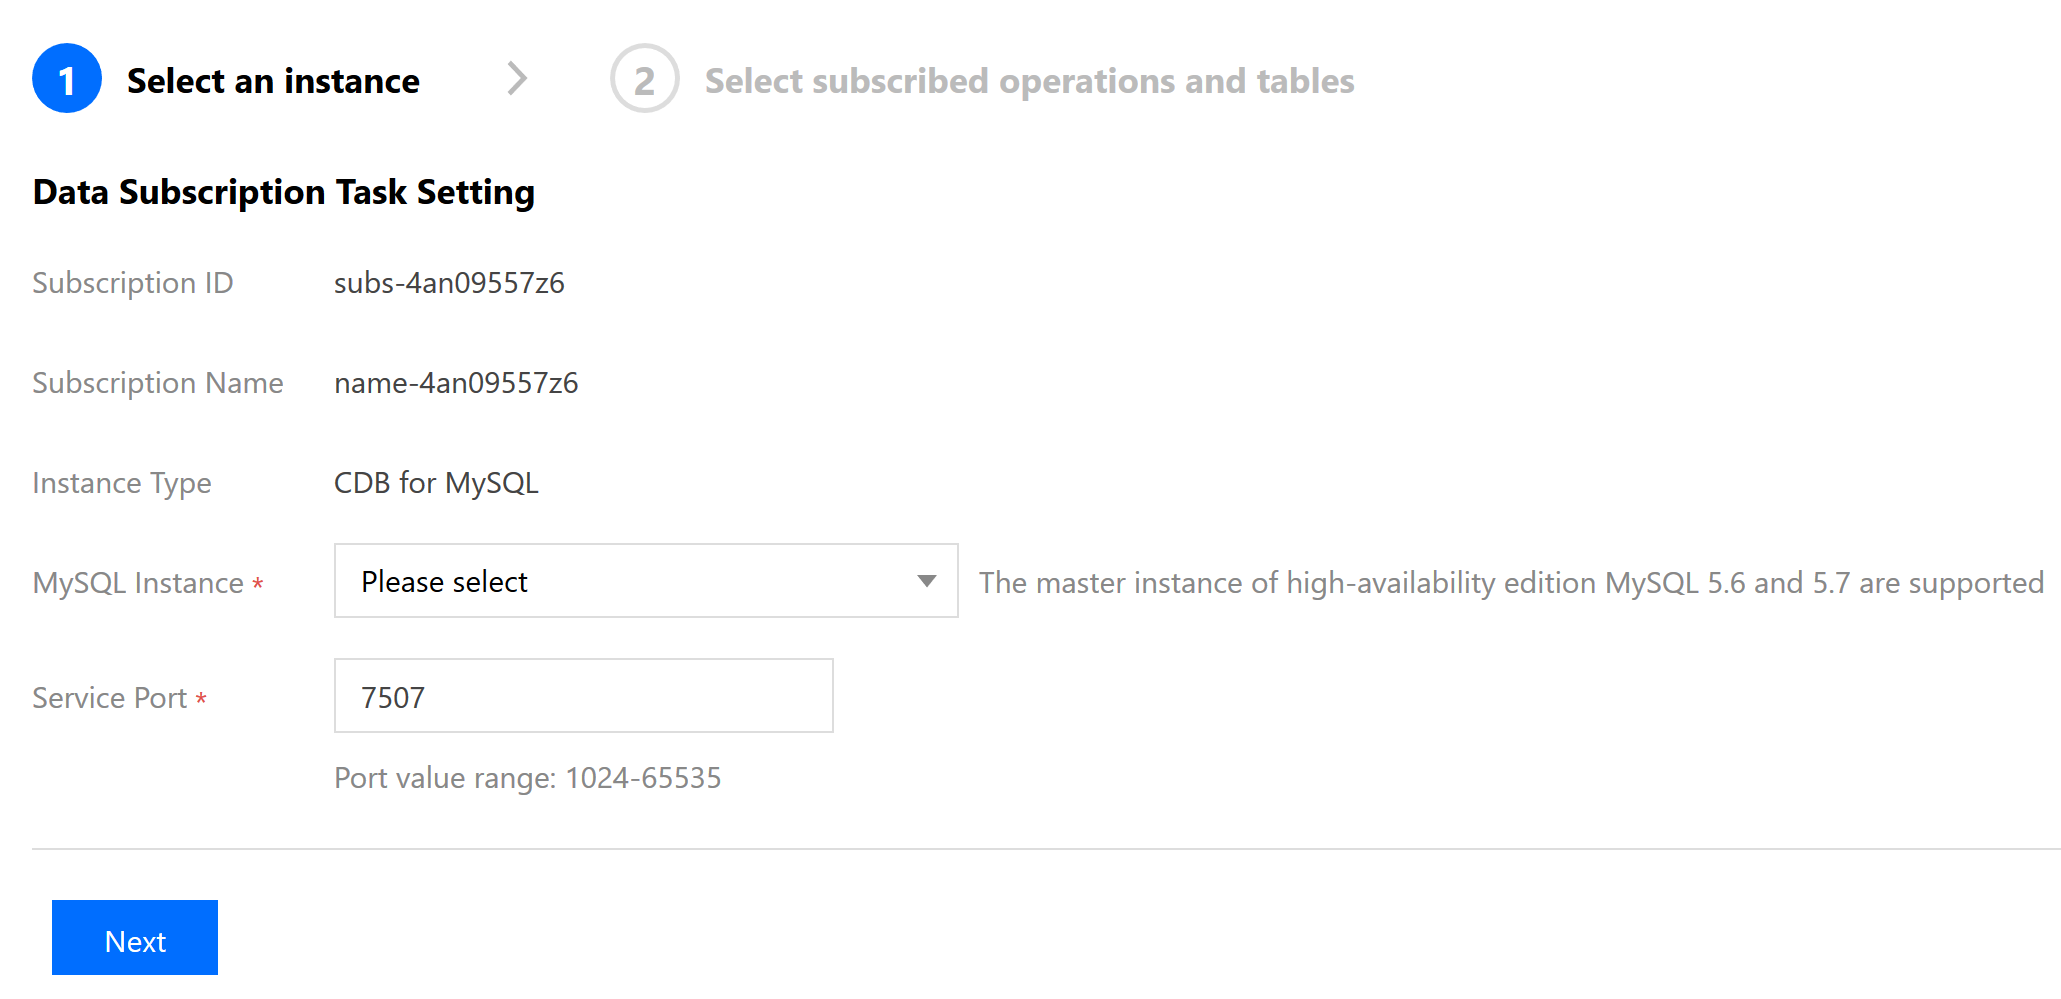This screenshot has width=2061, height=999.
Task: Click the red asterisk next to MySQL Instance
Action: click(258, 584)
